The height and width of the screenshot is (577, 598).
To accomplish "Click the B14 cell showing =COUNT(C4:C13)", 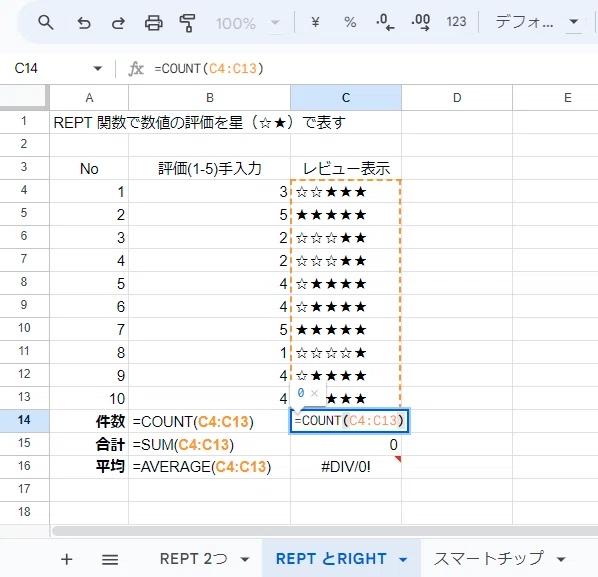I will pyautogui.click(x=209, y=421).
